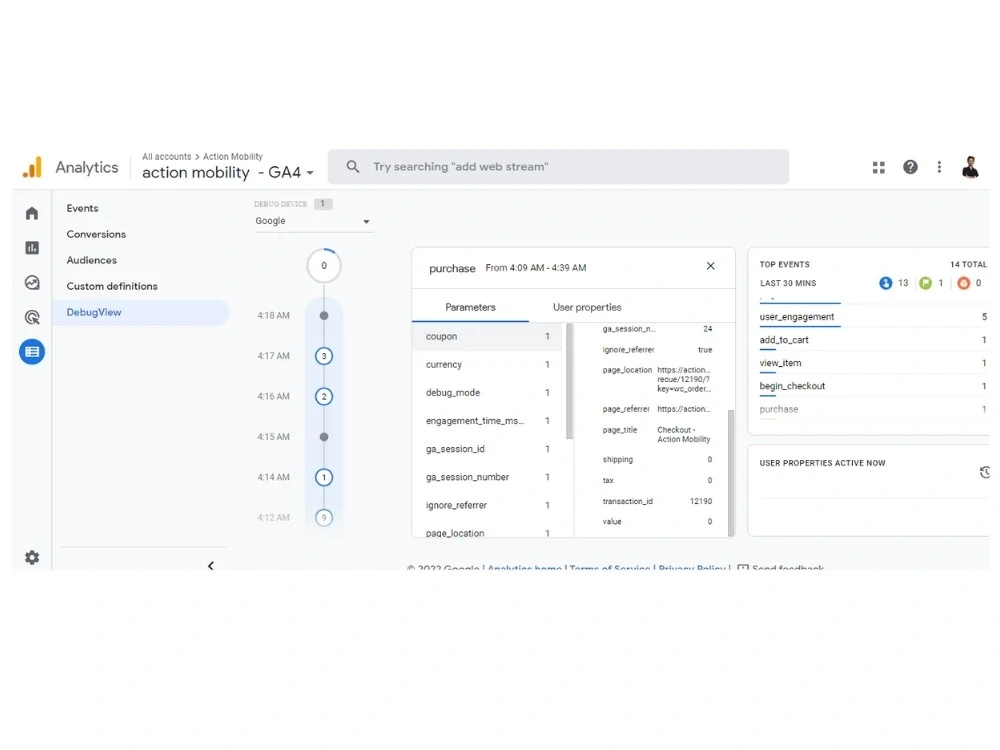Open the Advertising icon in the sidebar
Viewport: 1000px width, 750px height.
click(32, 317)
